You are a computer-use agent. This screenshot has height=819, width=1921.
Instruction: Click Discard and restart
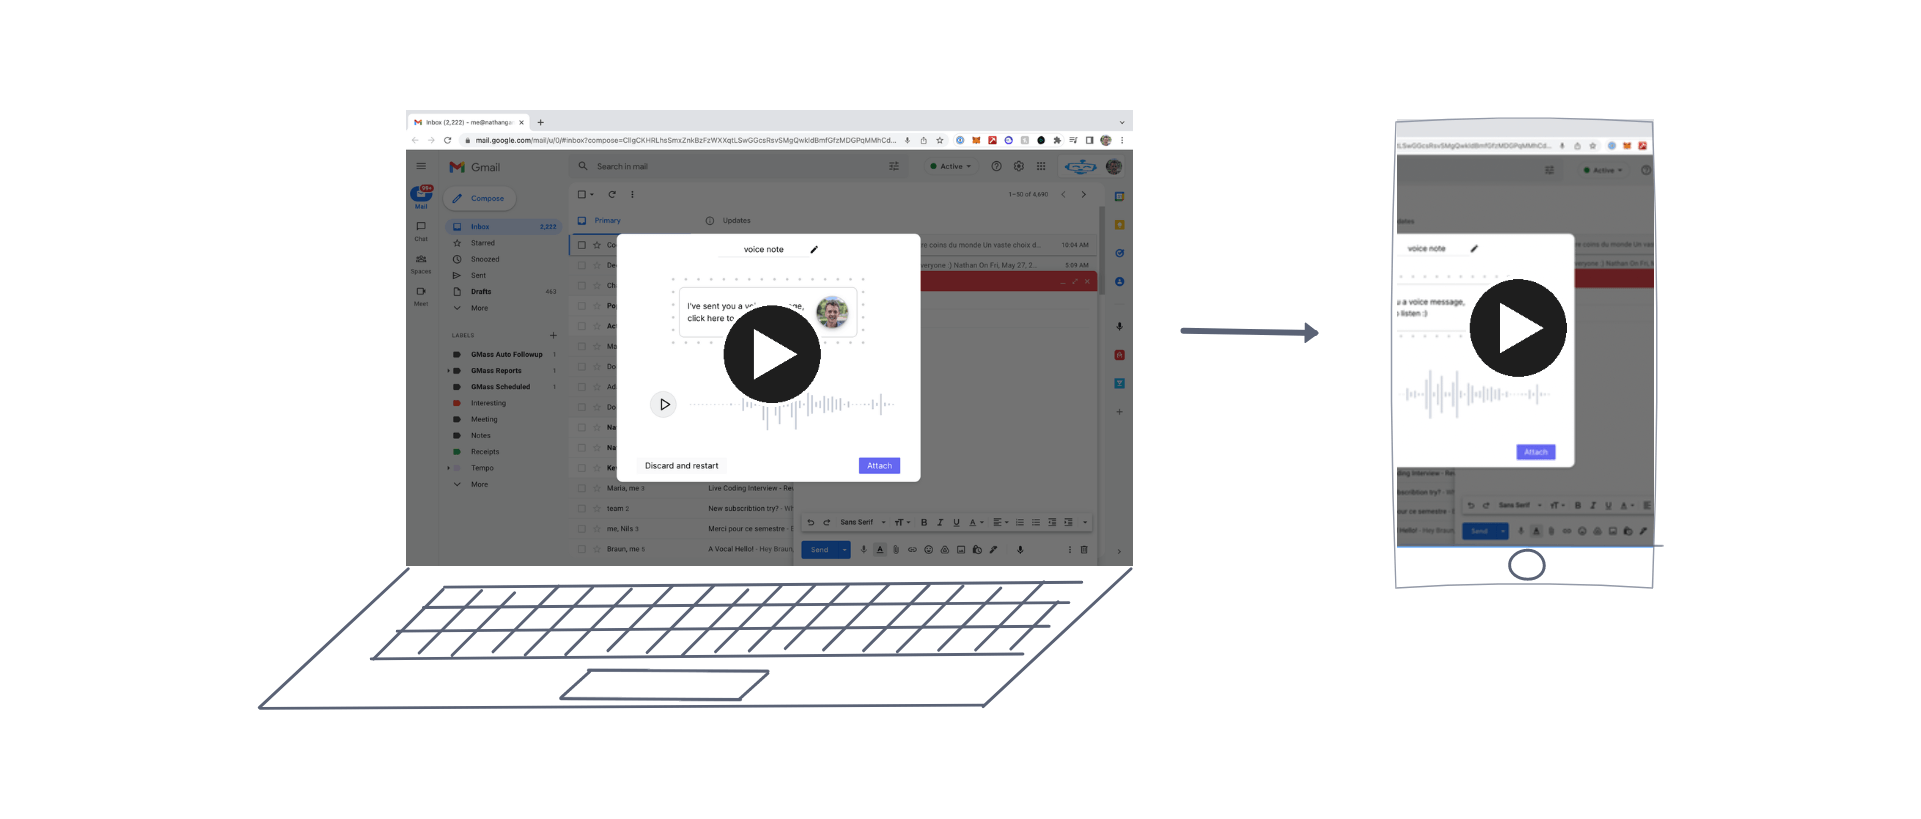coord(681,465)
